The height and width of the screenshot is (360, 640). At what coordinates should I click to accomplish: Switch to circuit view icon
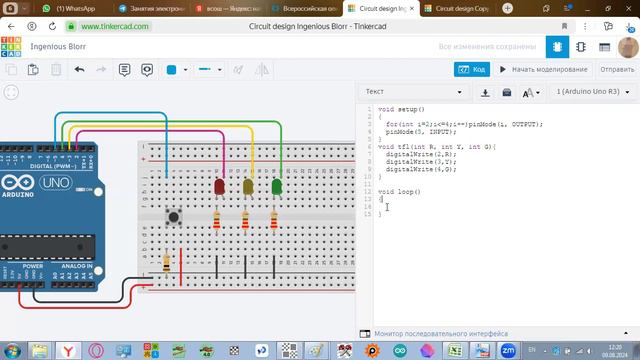557,47
